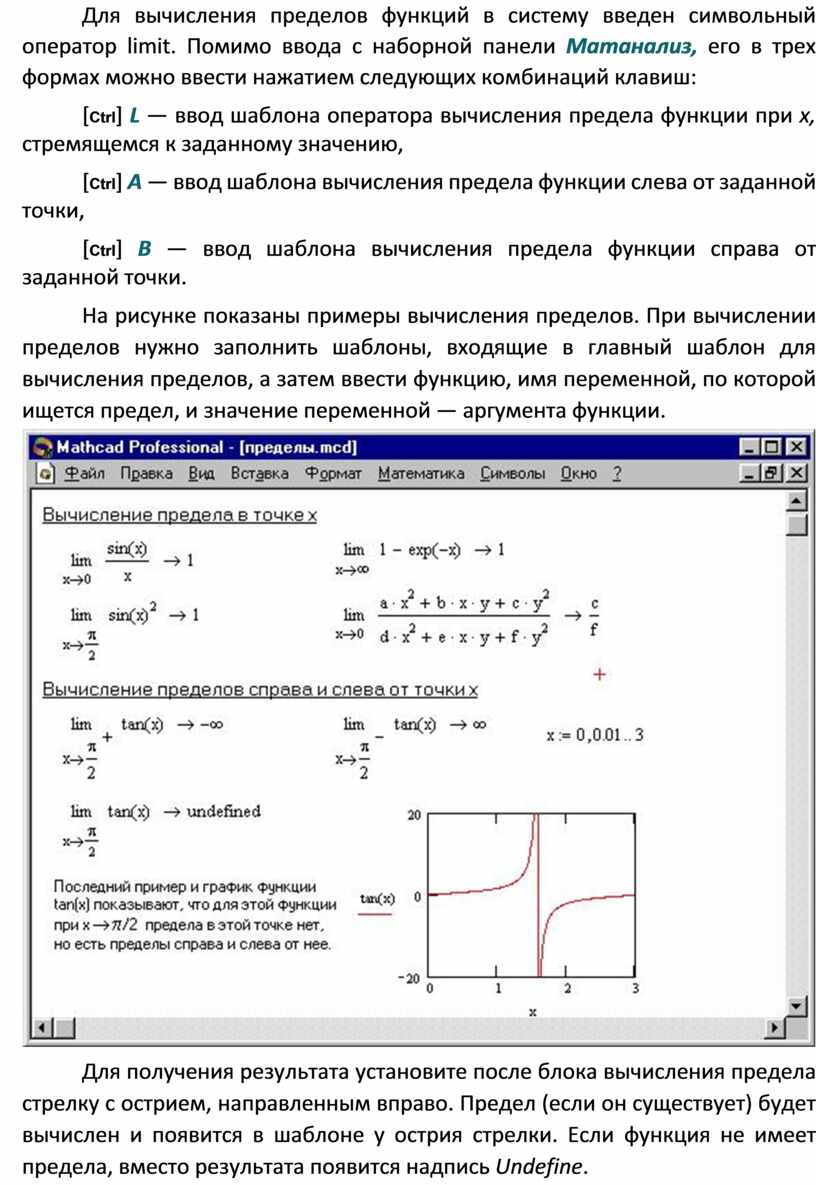Click the tan(x) legend label on plot
The width and height of the screenshot is (816, 1185).
click(376, 899)
